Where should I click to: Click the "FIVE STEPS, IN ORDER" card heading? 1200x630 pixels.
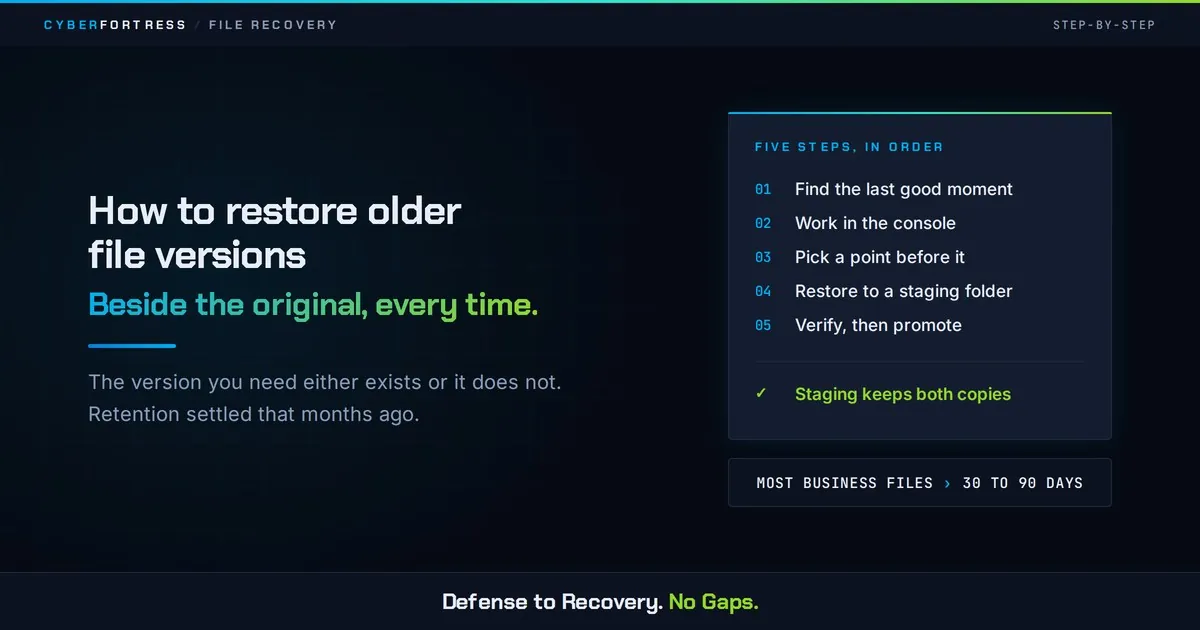[x=849, y=147]
